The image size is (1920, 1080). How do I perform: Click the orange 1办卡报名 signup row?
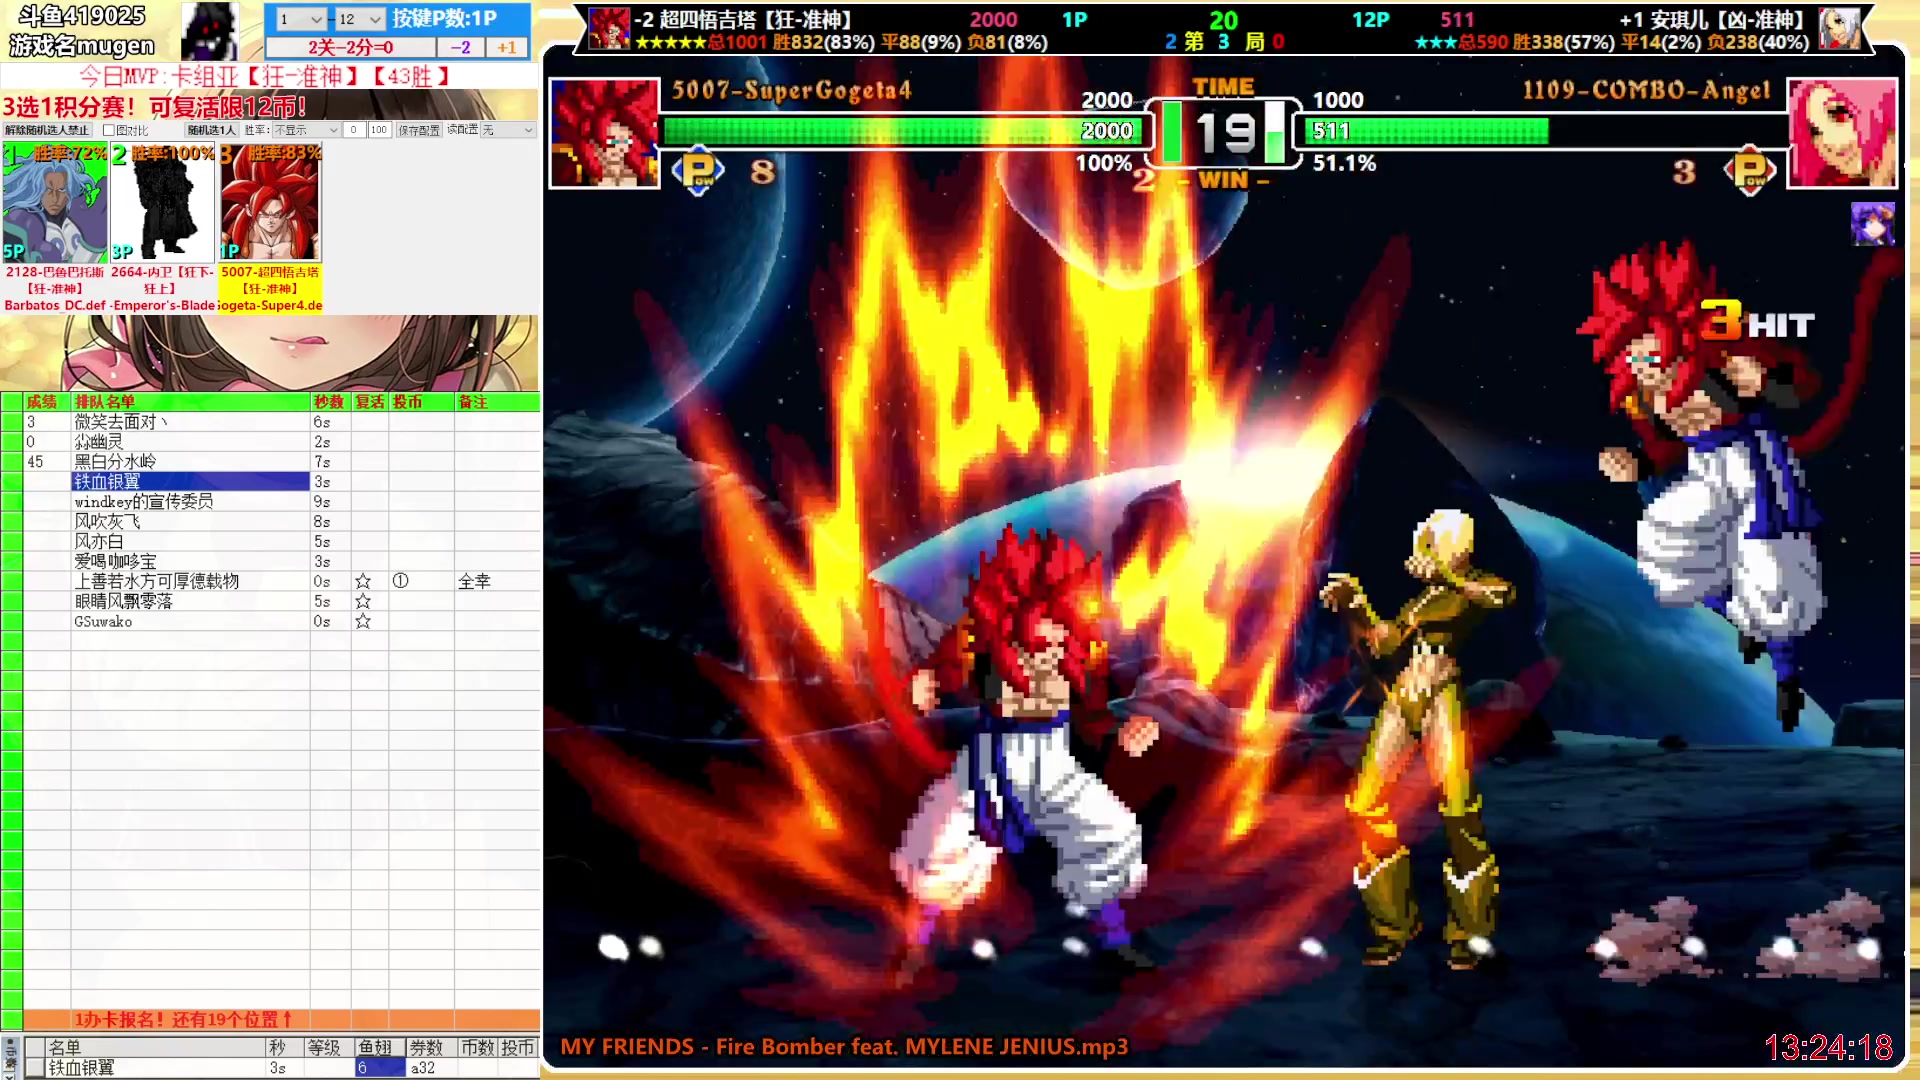pyautogui.click(x=281, y=1020)
